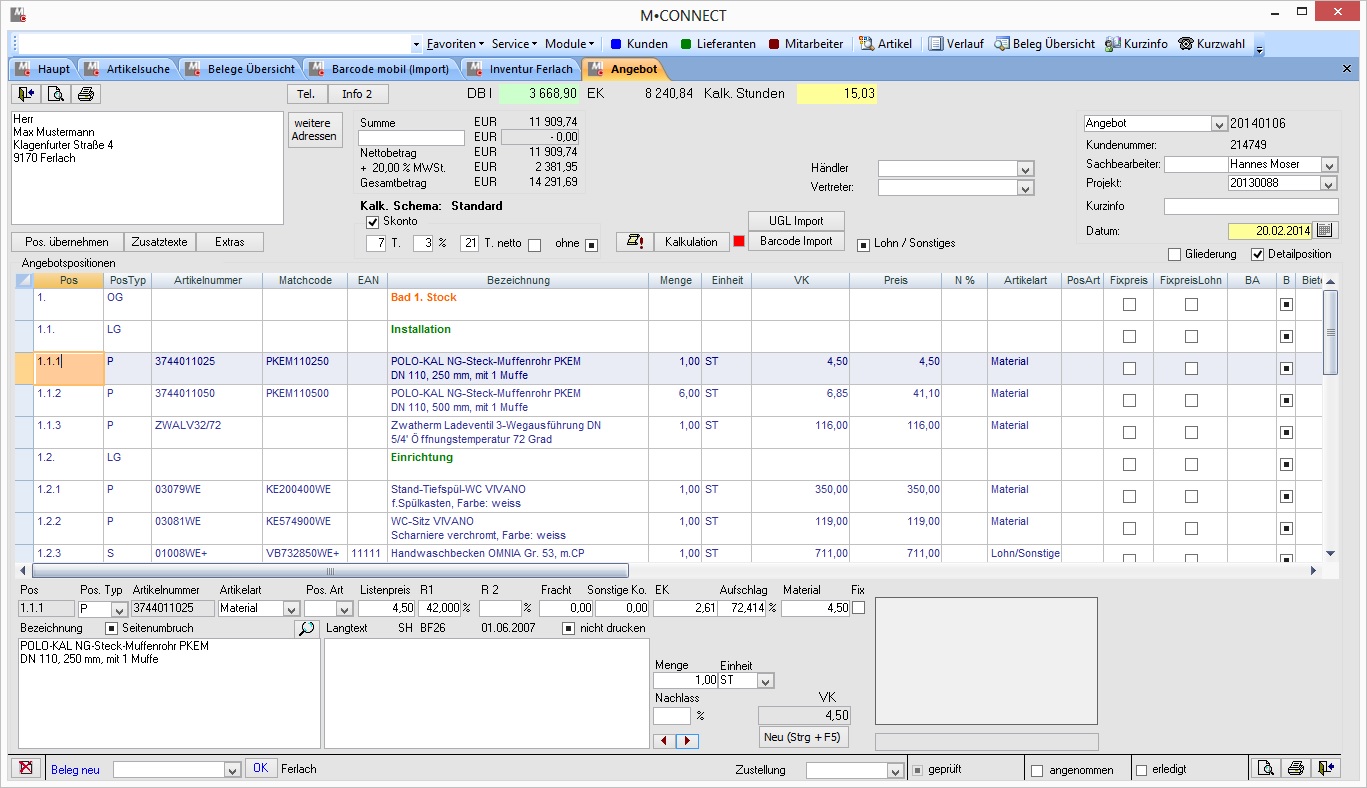Switch to the Artikelsuche tab

(x=127, y=69)
